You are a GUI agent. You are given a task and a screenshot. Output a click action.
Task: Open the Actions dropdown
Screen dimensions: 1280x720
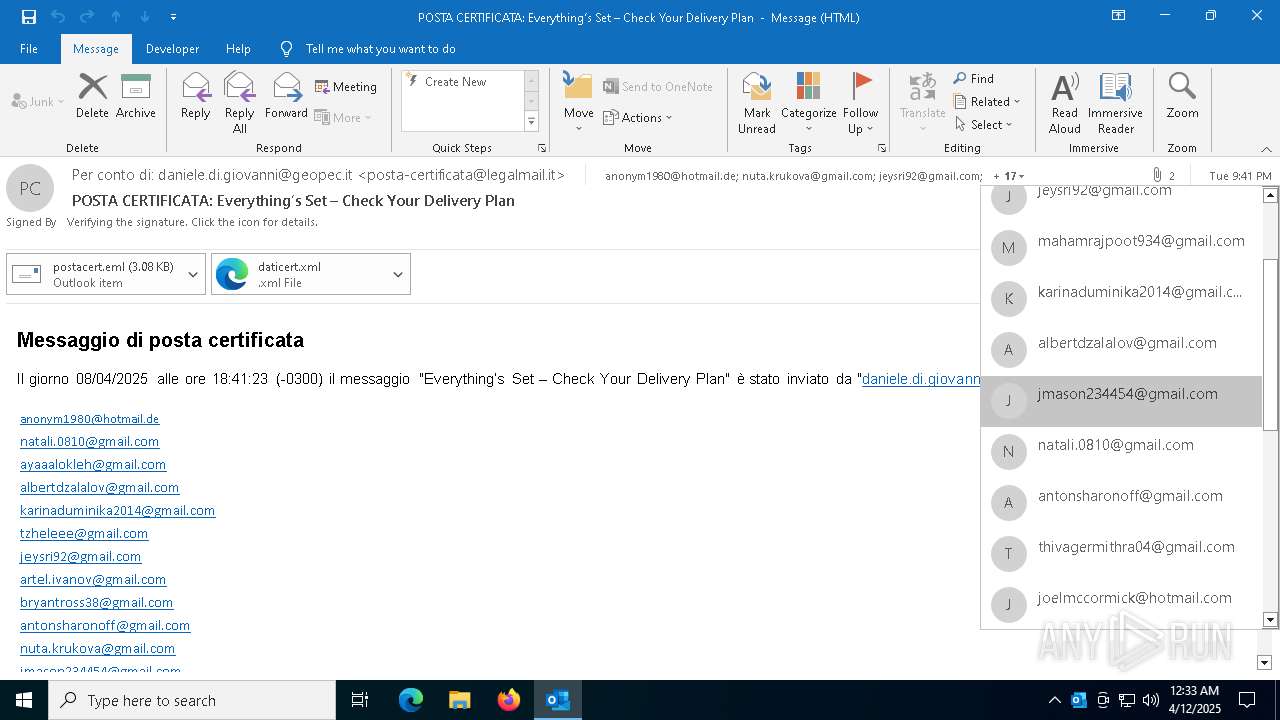click(x=638, y=118)
